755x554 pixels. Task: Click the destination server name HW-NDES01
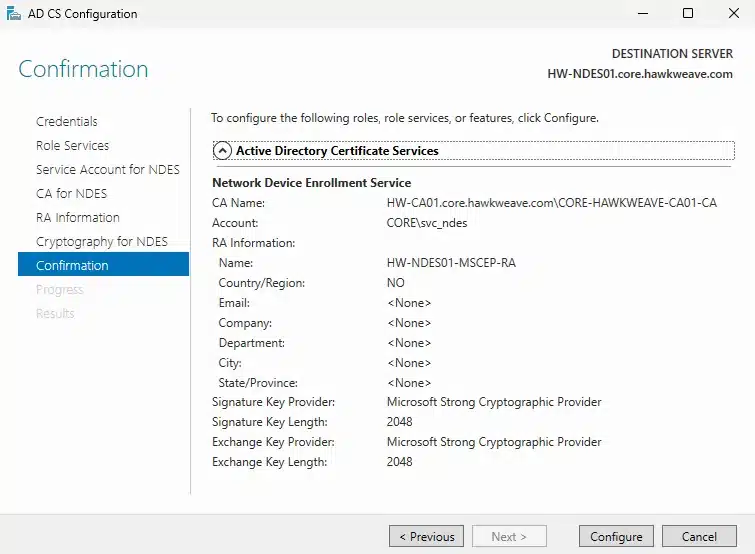(x=640, y=74)
